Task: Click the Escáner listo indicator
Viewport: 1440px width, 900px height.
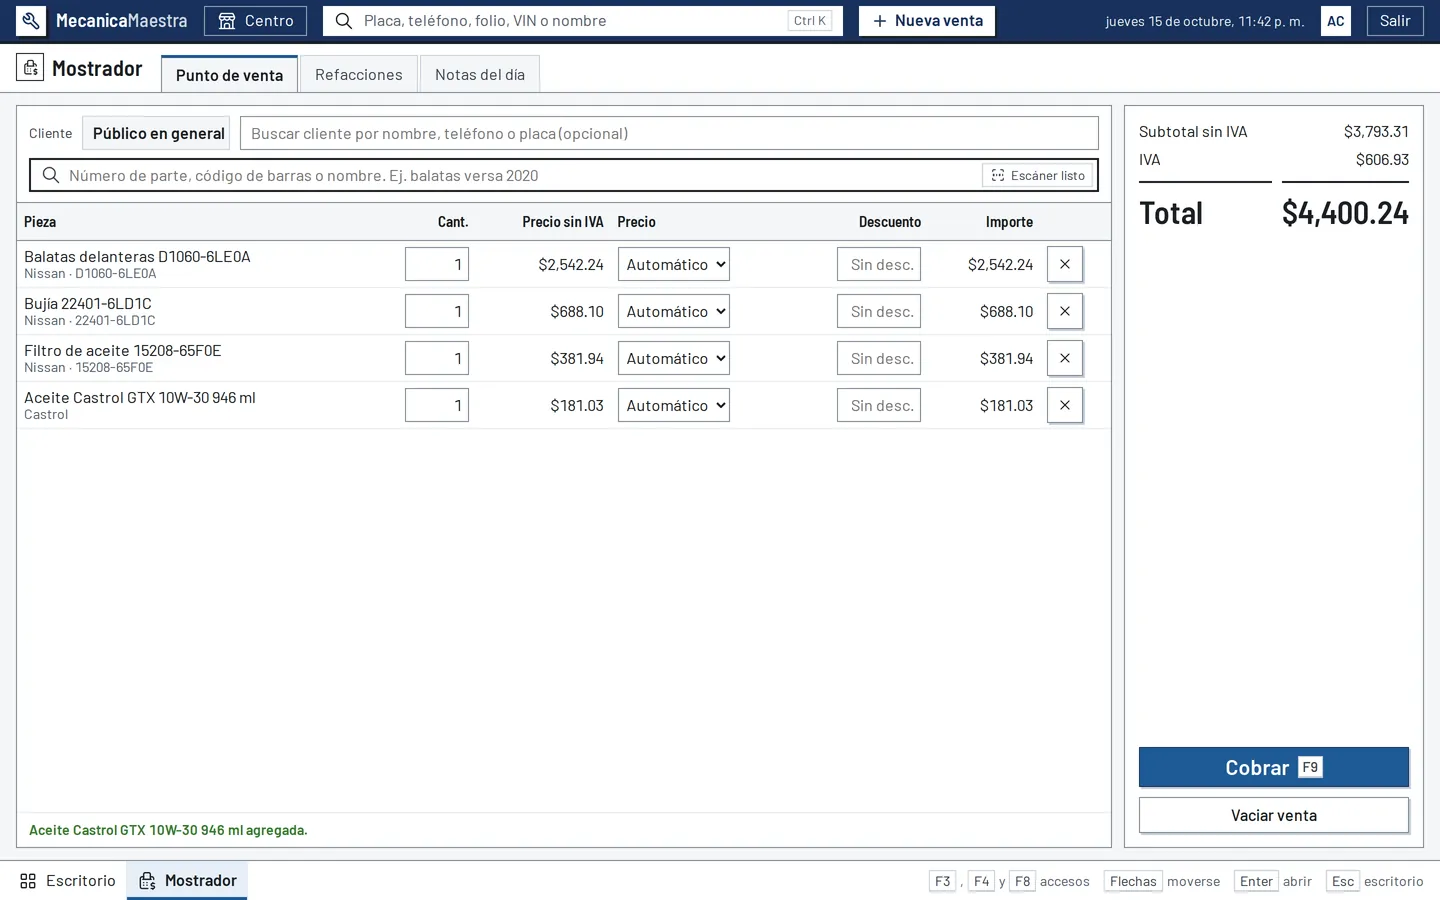Action: (1038, 175)
